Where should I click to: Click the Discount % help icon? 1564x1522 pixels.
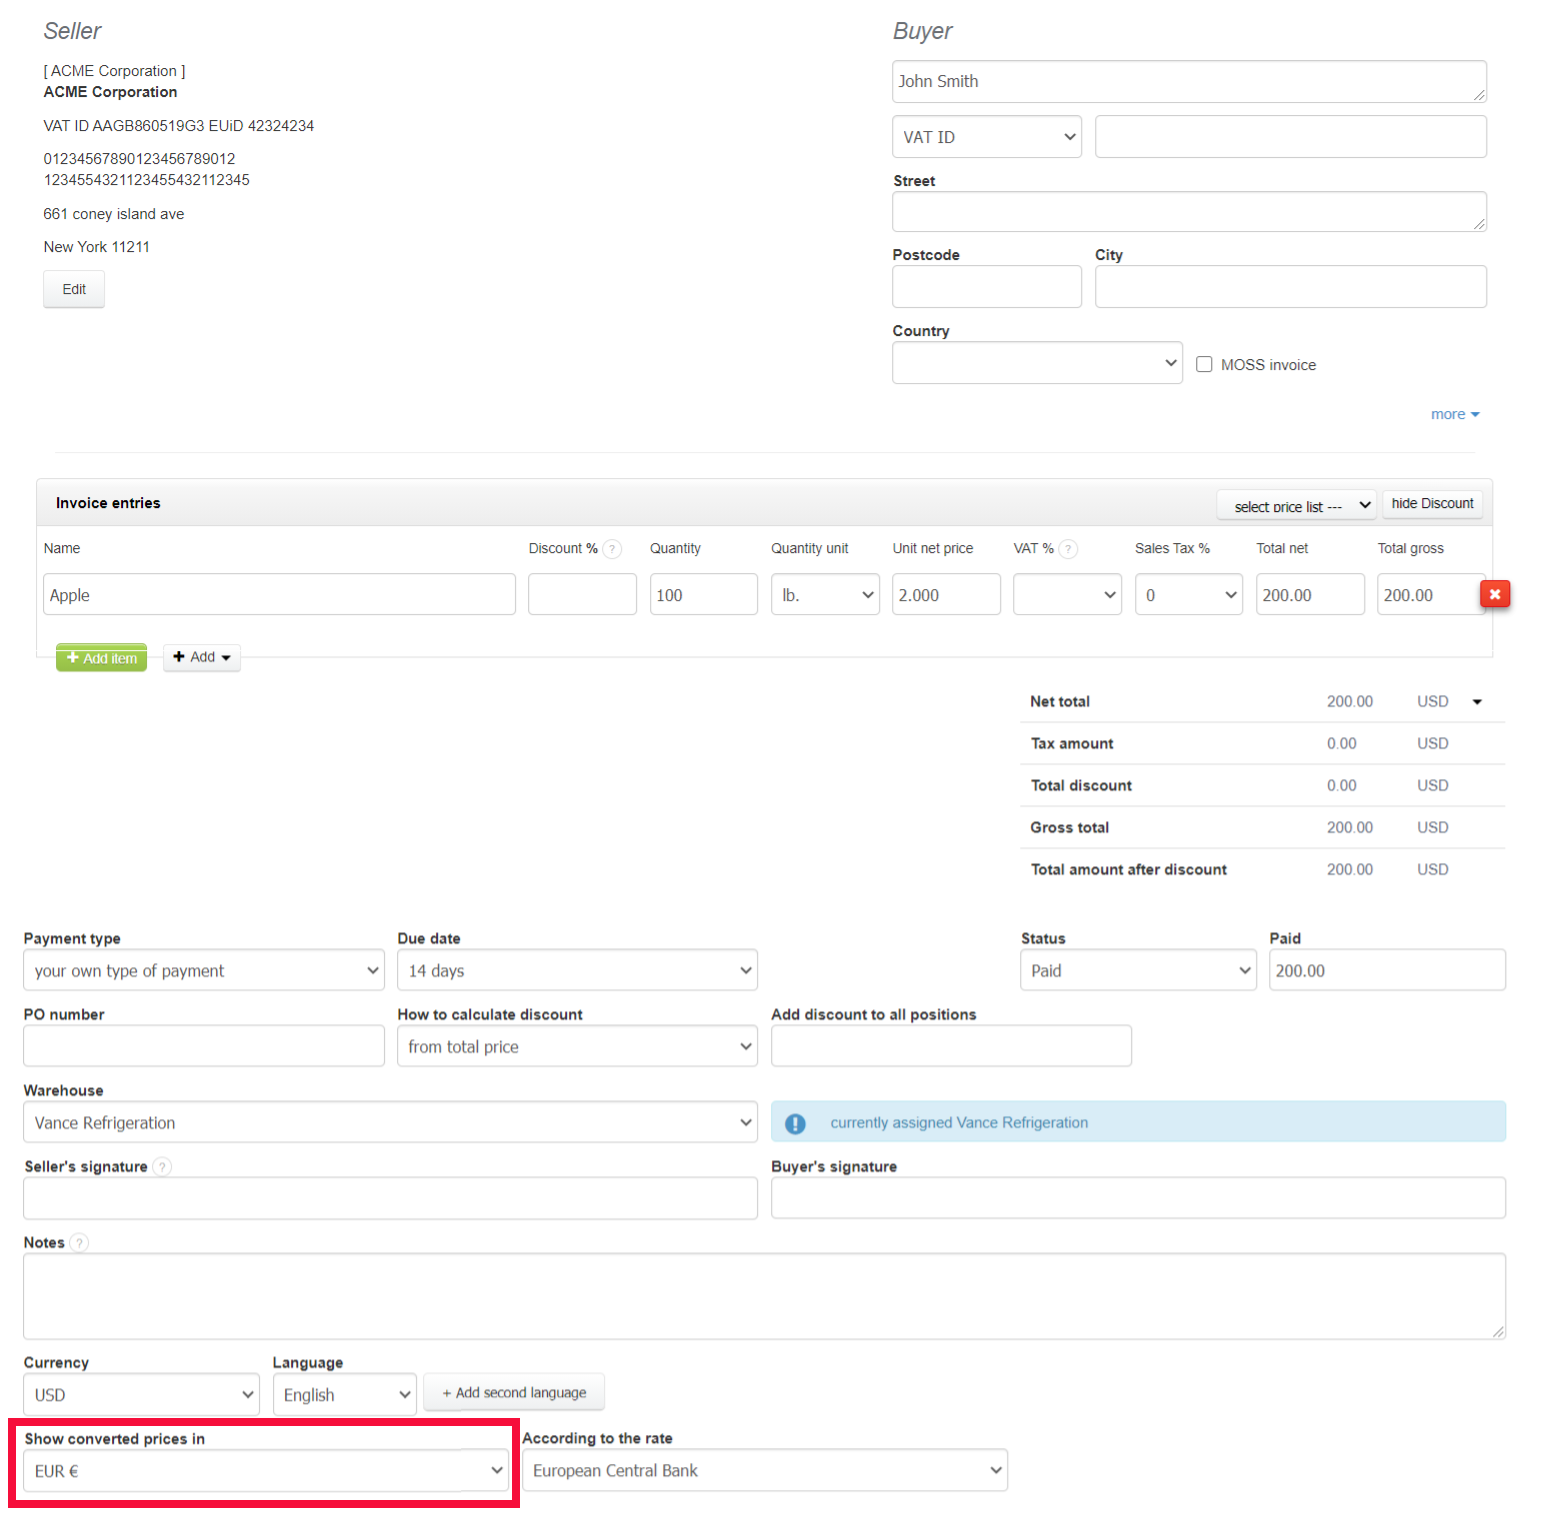(612, 549)
